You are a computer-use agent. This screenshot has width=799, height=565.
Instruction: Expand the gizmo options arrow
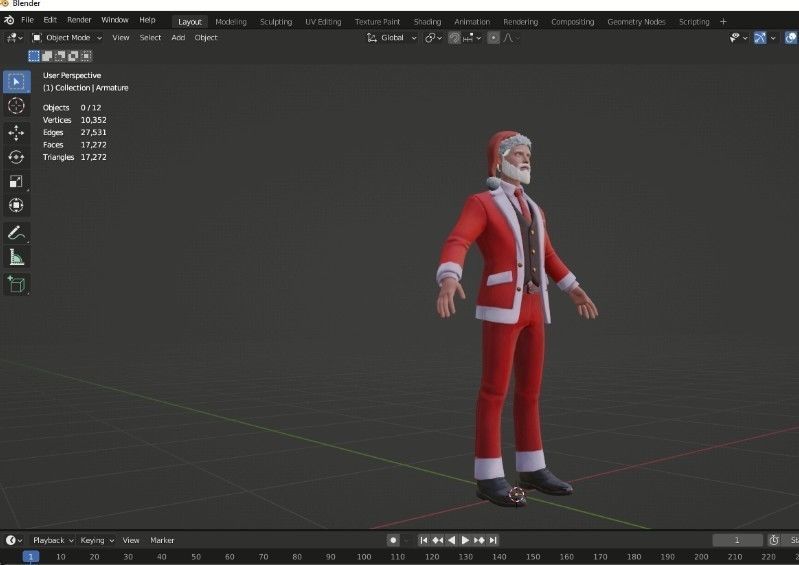pyautogui.click(x=773, y=38)
